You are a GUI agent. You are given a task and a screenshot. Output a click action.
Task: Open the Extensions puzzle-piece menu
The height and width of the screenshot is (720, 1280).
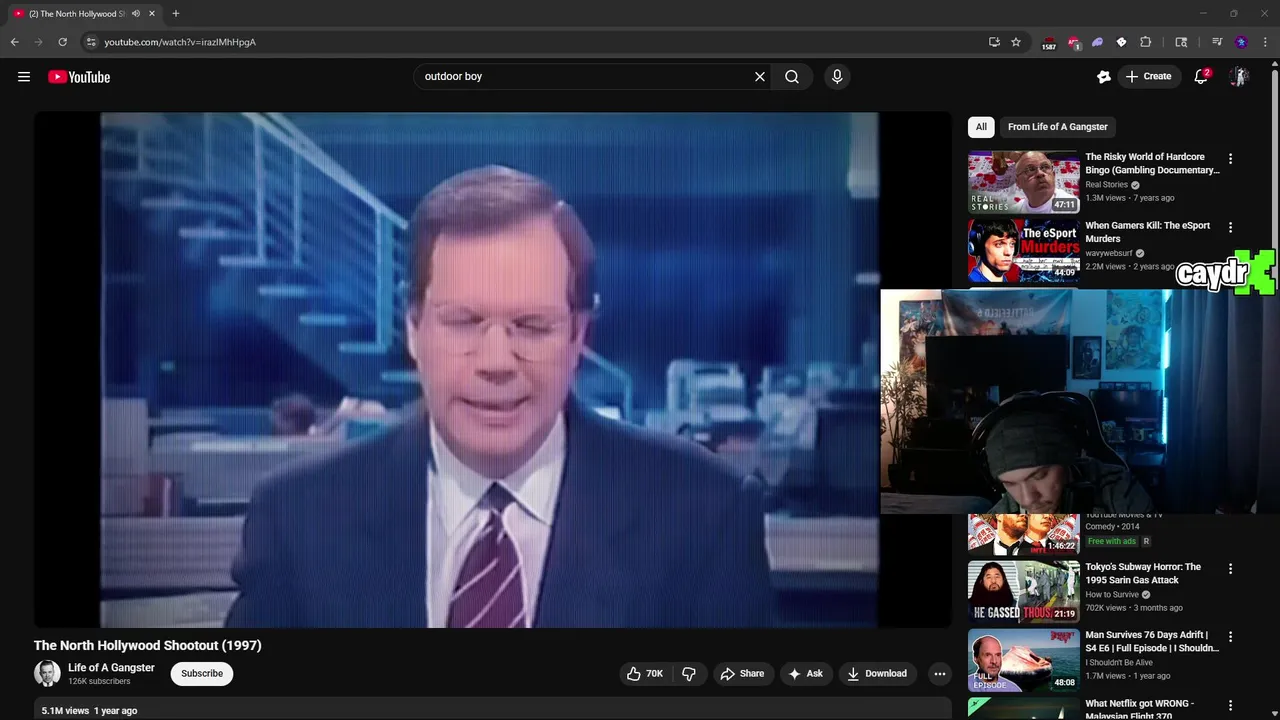tap(1146, 42)
